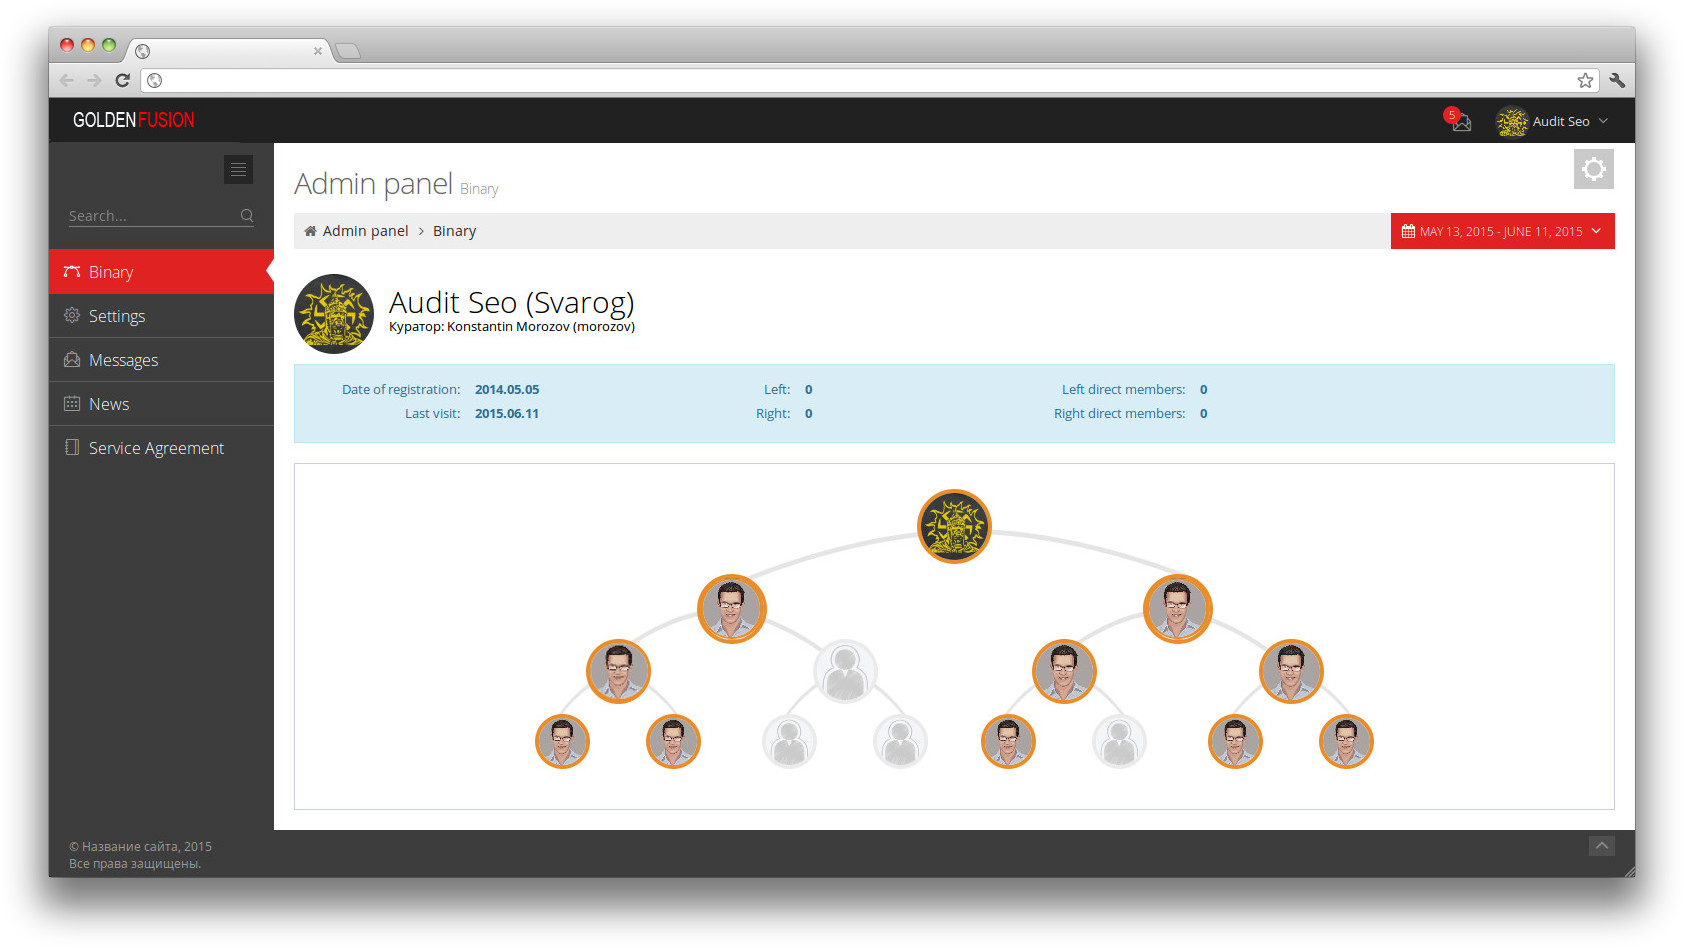Click the settings gear icon in page header
This screenshot has height=948, width=1684.
click(x=1593, y=169)
